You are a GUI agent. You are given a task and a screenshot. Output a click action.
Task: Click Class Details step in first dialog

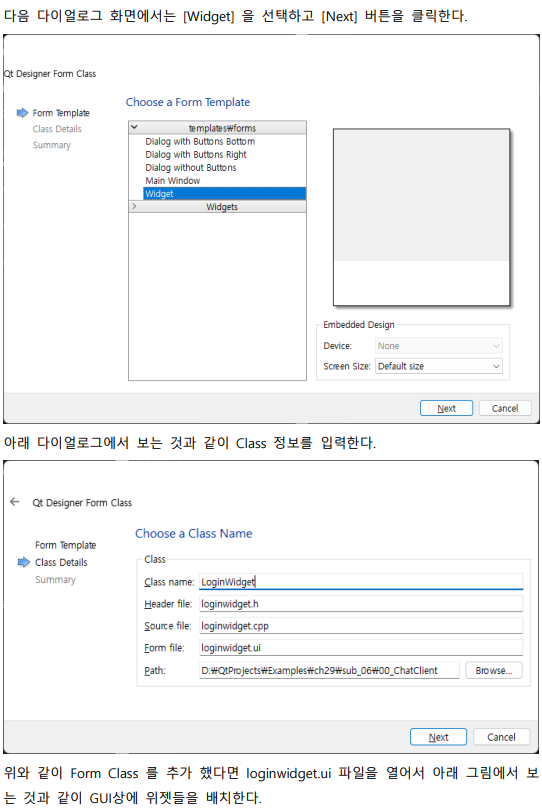click(x=57, y=129)
